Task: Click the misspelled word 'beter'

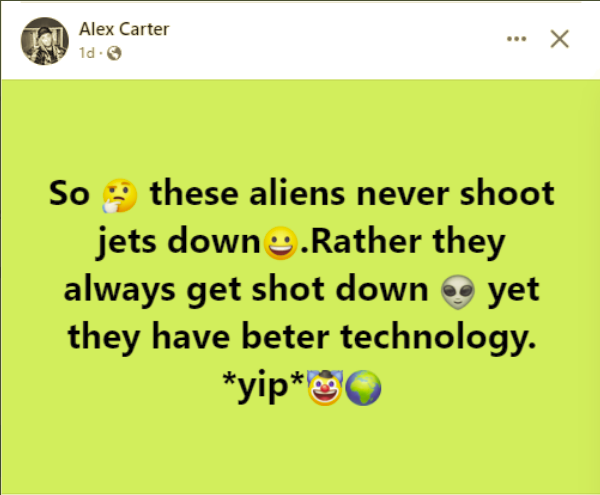Action: [285, 337]
